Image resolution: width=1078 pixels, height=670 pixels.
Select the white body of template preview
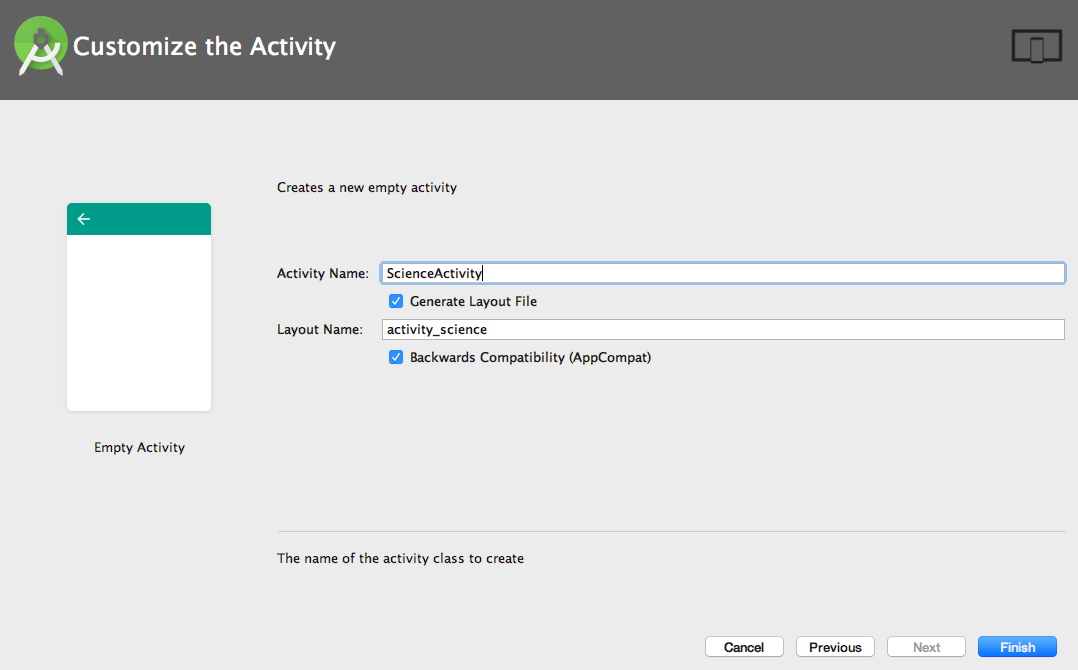point(139,323)
